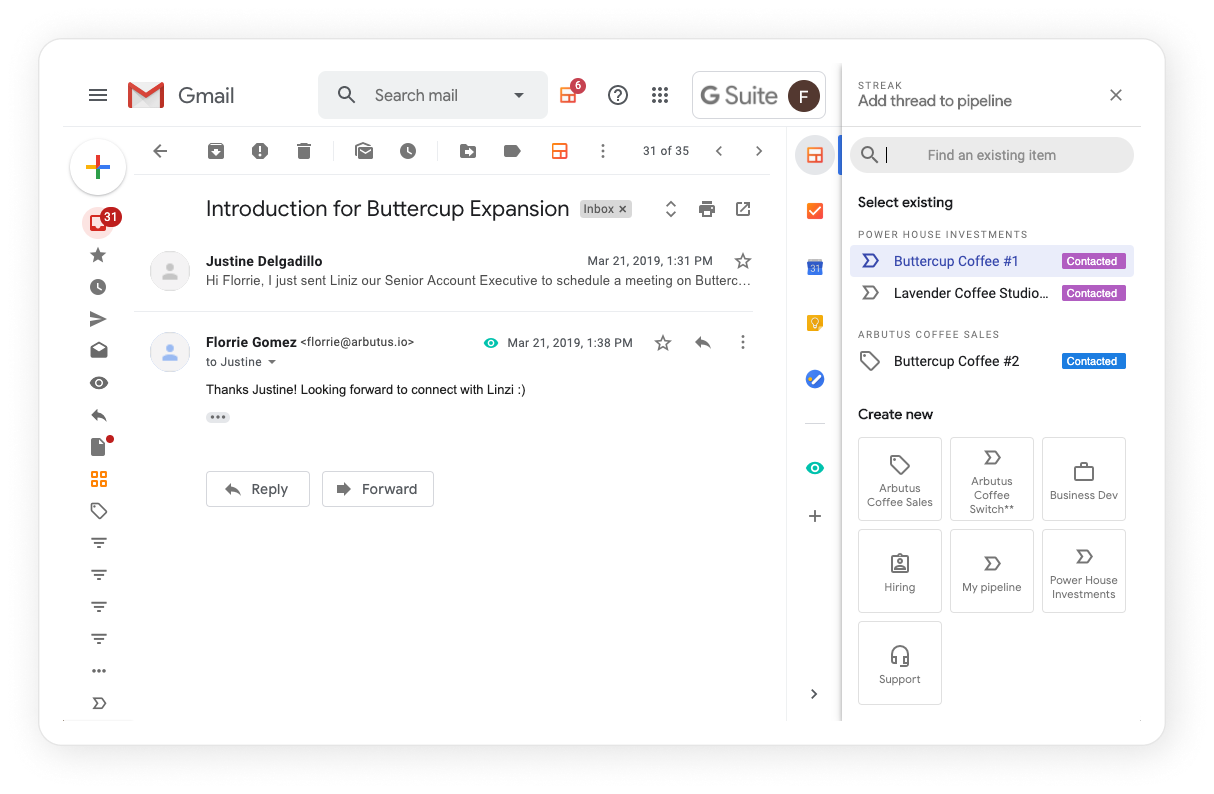This screenshot has width=1214, height=794.
Task: Close the Add thread to pipeline panel
Action: coord(1116,95)
